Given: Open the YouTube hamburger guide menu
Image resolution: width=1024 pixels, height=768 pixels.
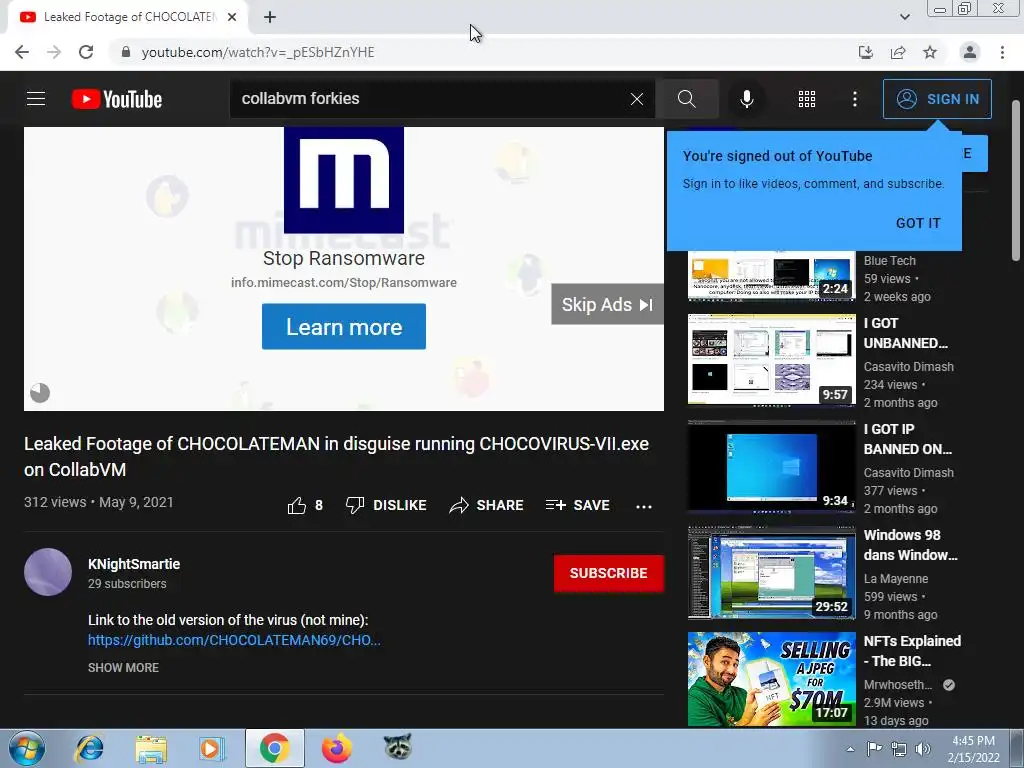Looking at the screenshot, I should tap(36, 99).
